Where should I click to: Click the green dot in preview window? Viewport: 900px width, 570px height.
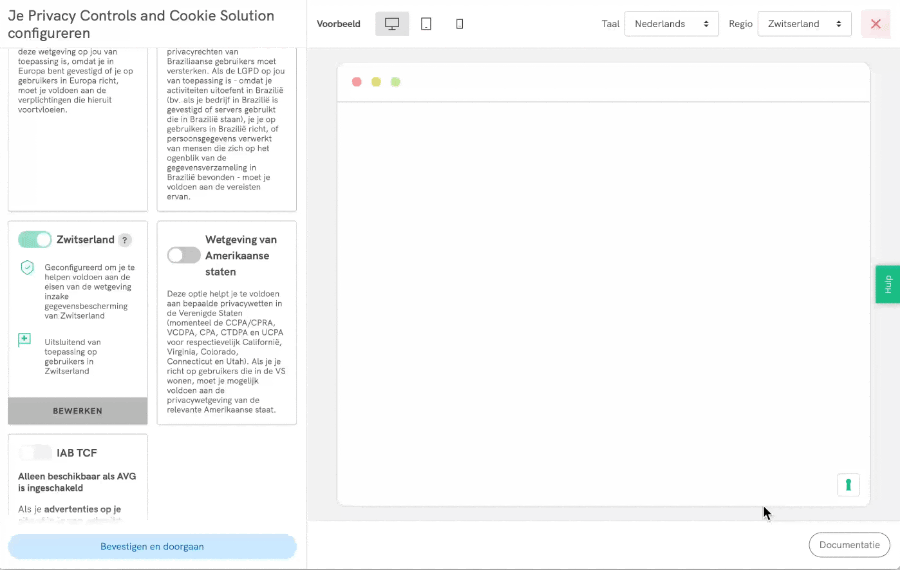point(395,82)
